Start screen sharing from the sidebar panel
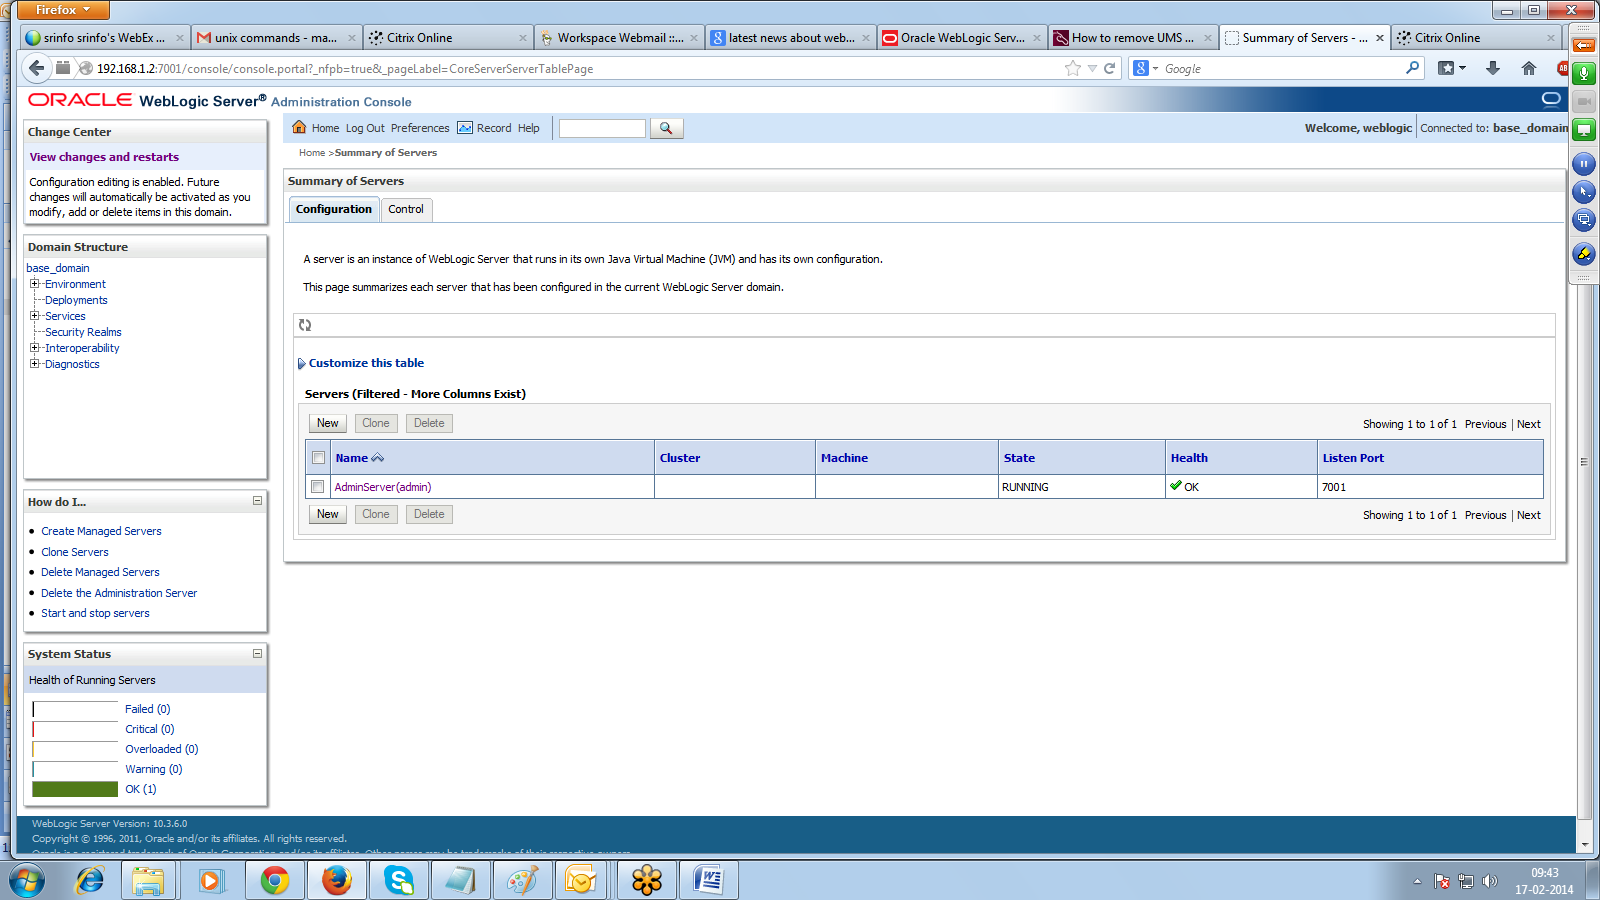The height and width of the screenshot is (900, 1600). pos(1584,130)
